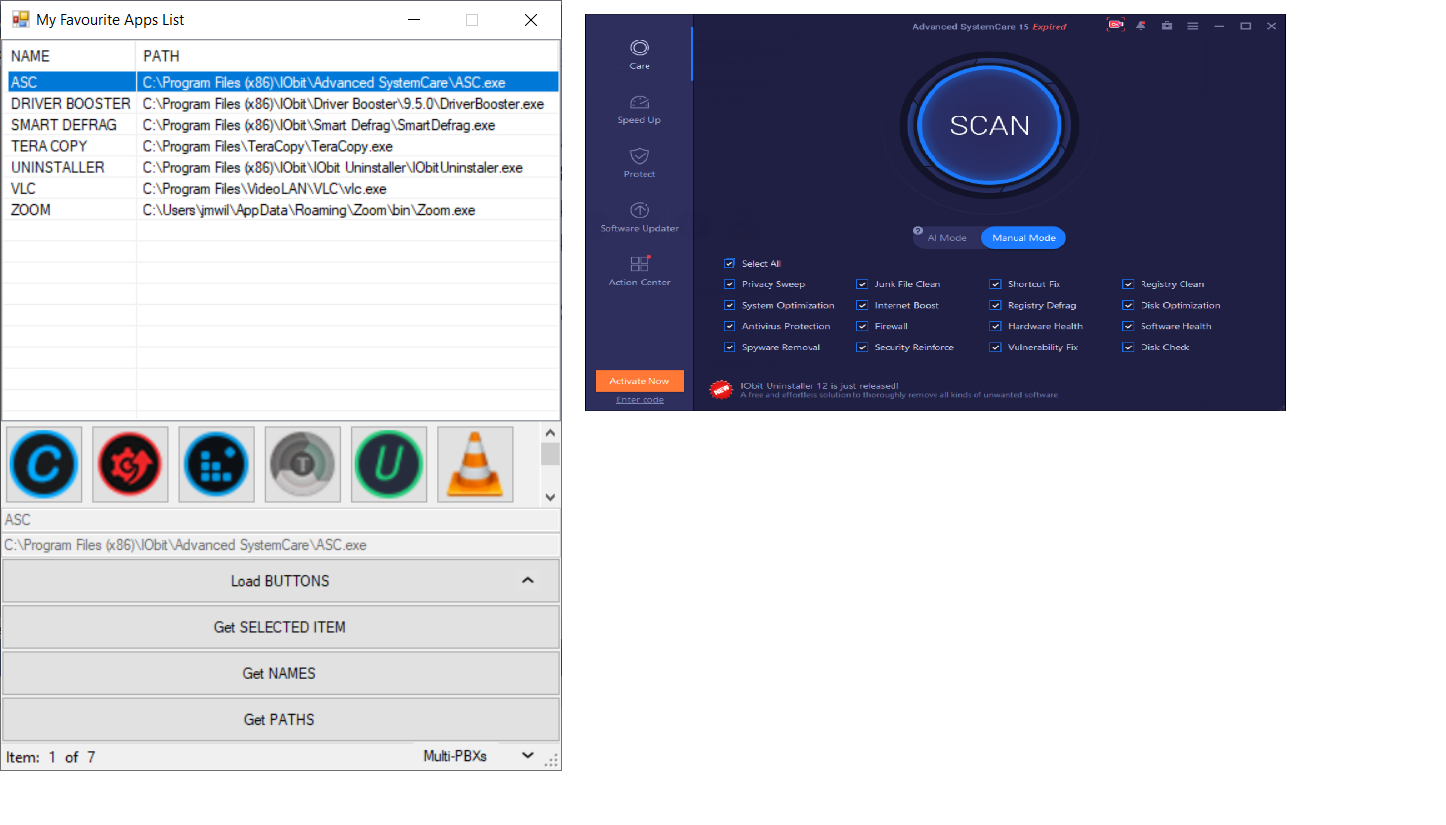The width and height of the screenshot is (1446, 825).
Task: Sort by the PATH column header
Action: point(348,56)
